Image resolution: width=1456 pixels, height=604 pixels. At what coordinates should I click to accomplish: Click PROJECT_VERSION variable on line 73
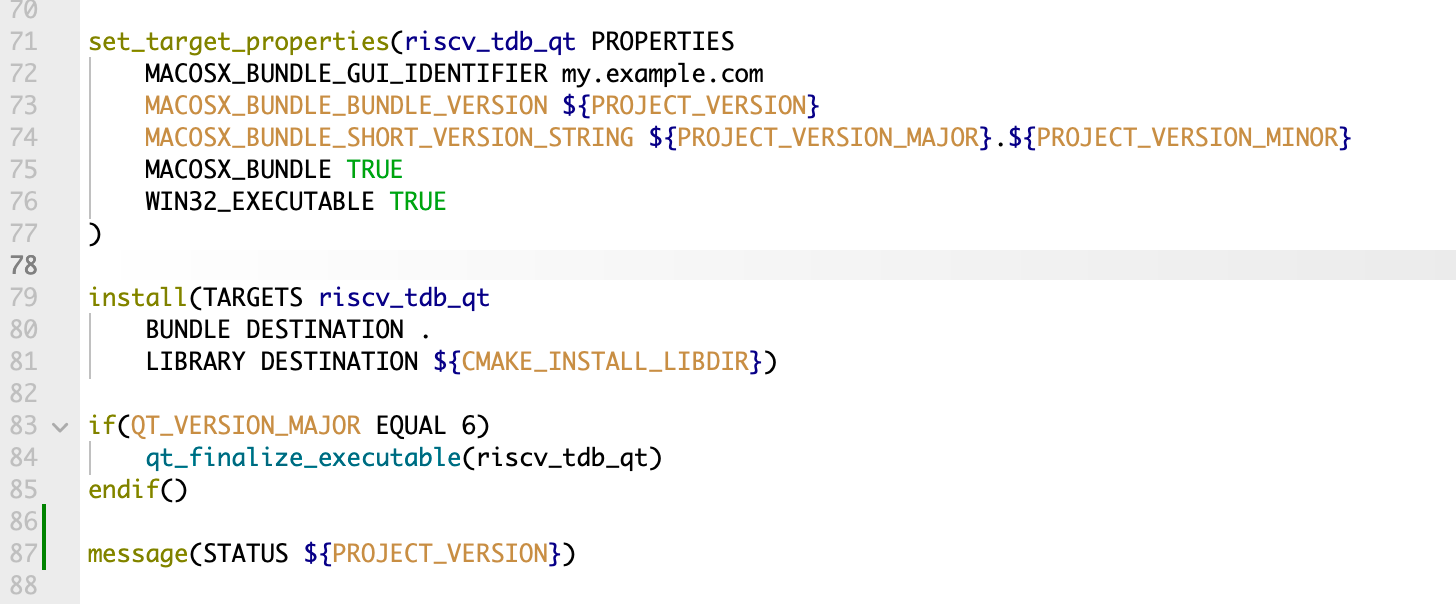click(x=698, y=106)
